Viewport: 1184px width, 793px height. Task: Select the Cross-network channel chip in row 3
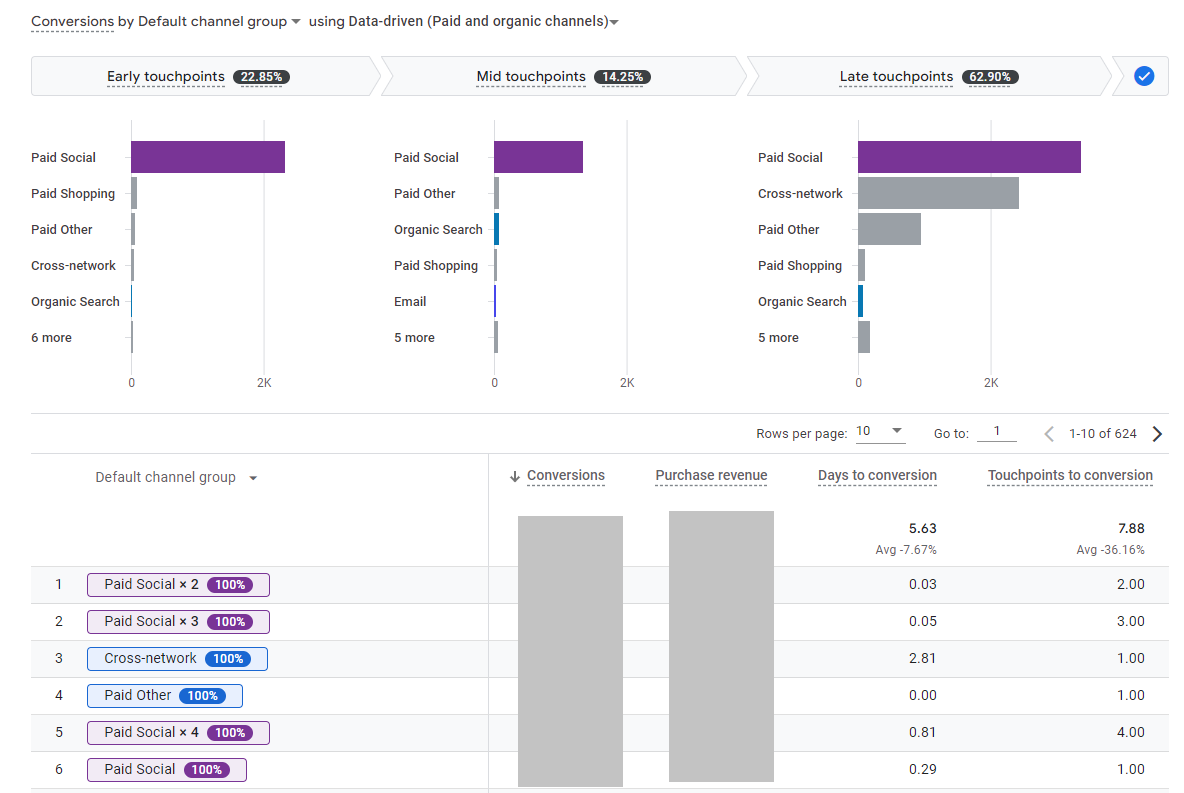coord(176,658)
